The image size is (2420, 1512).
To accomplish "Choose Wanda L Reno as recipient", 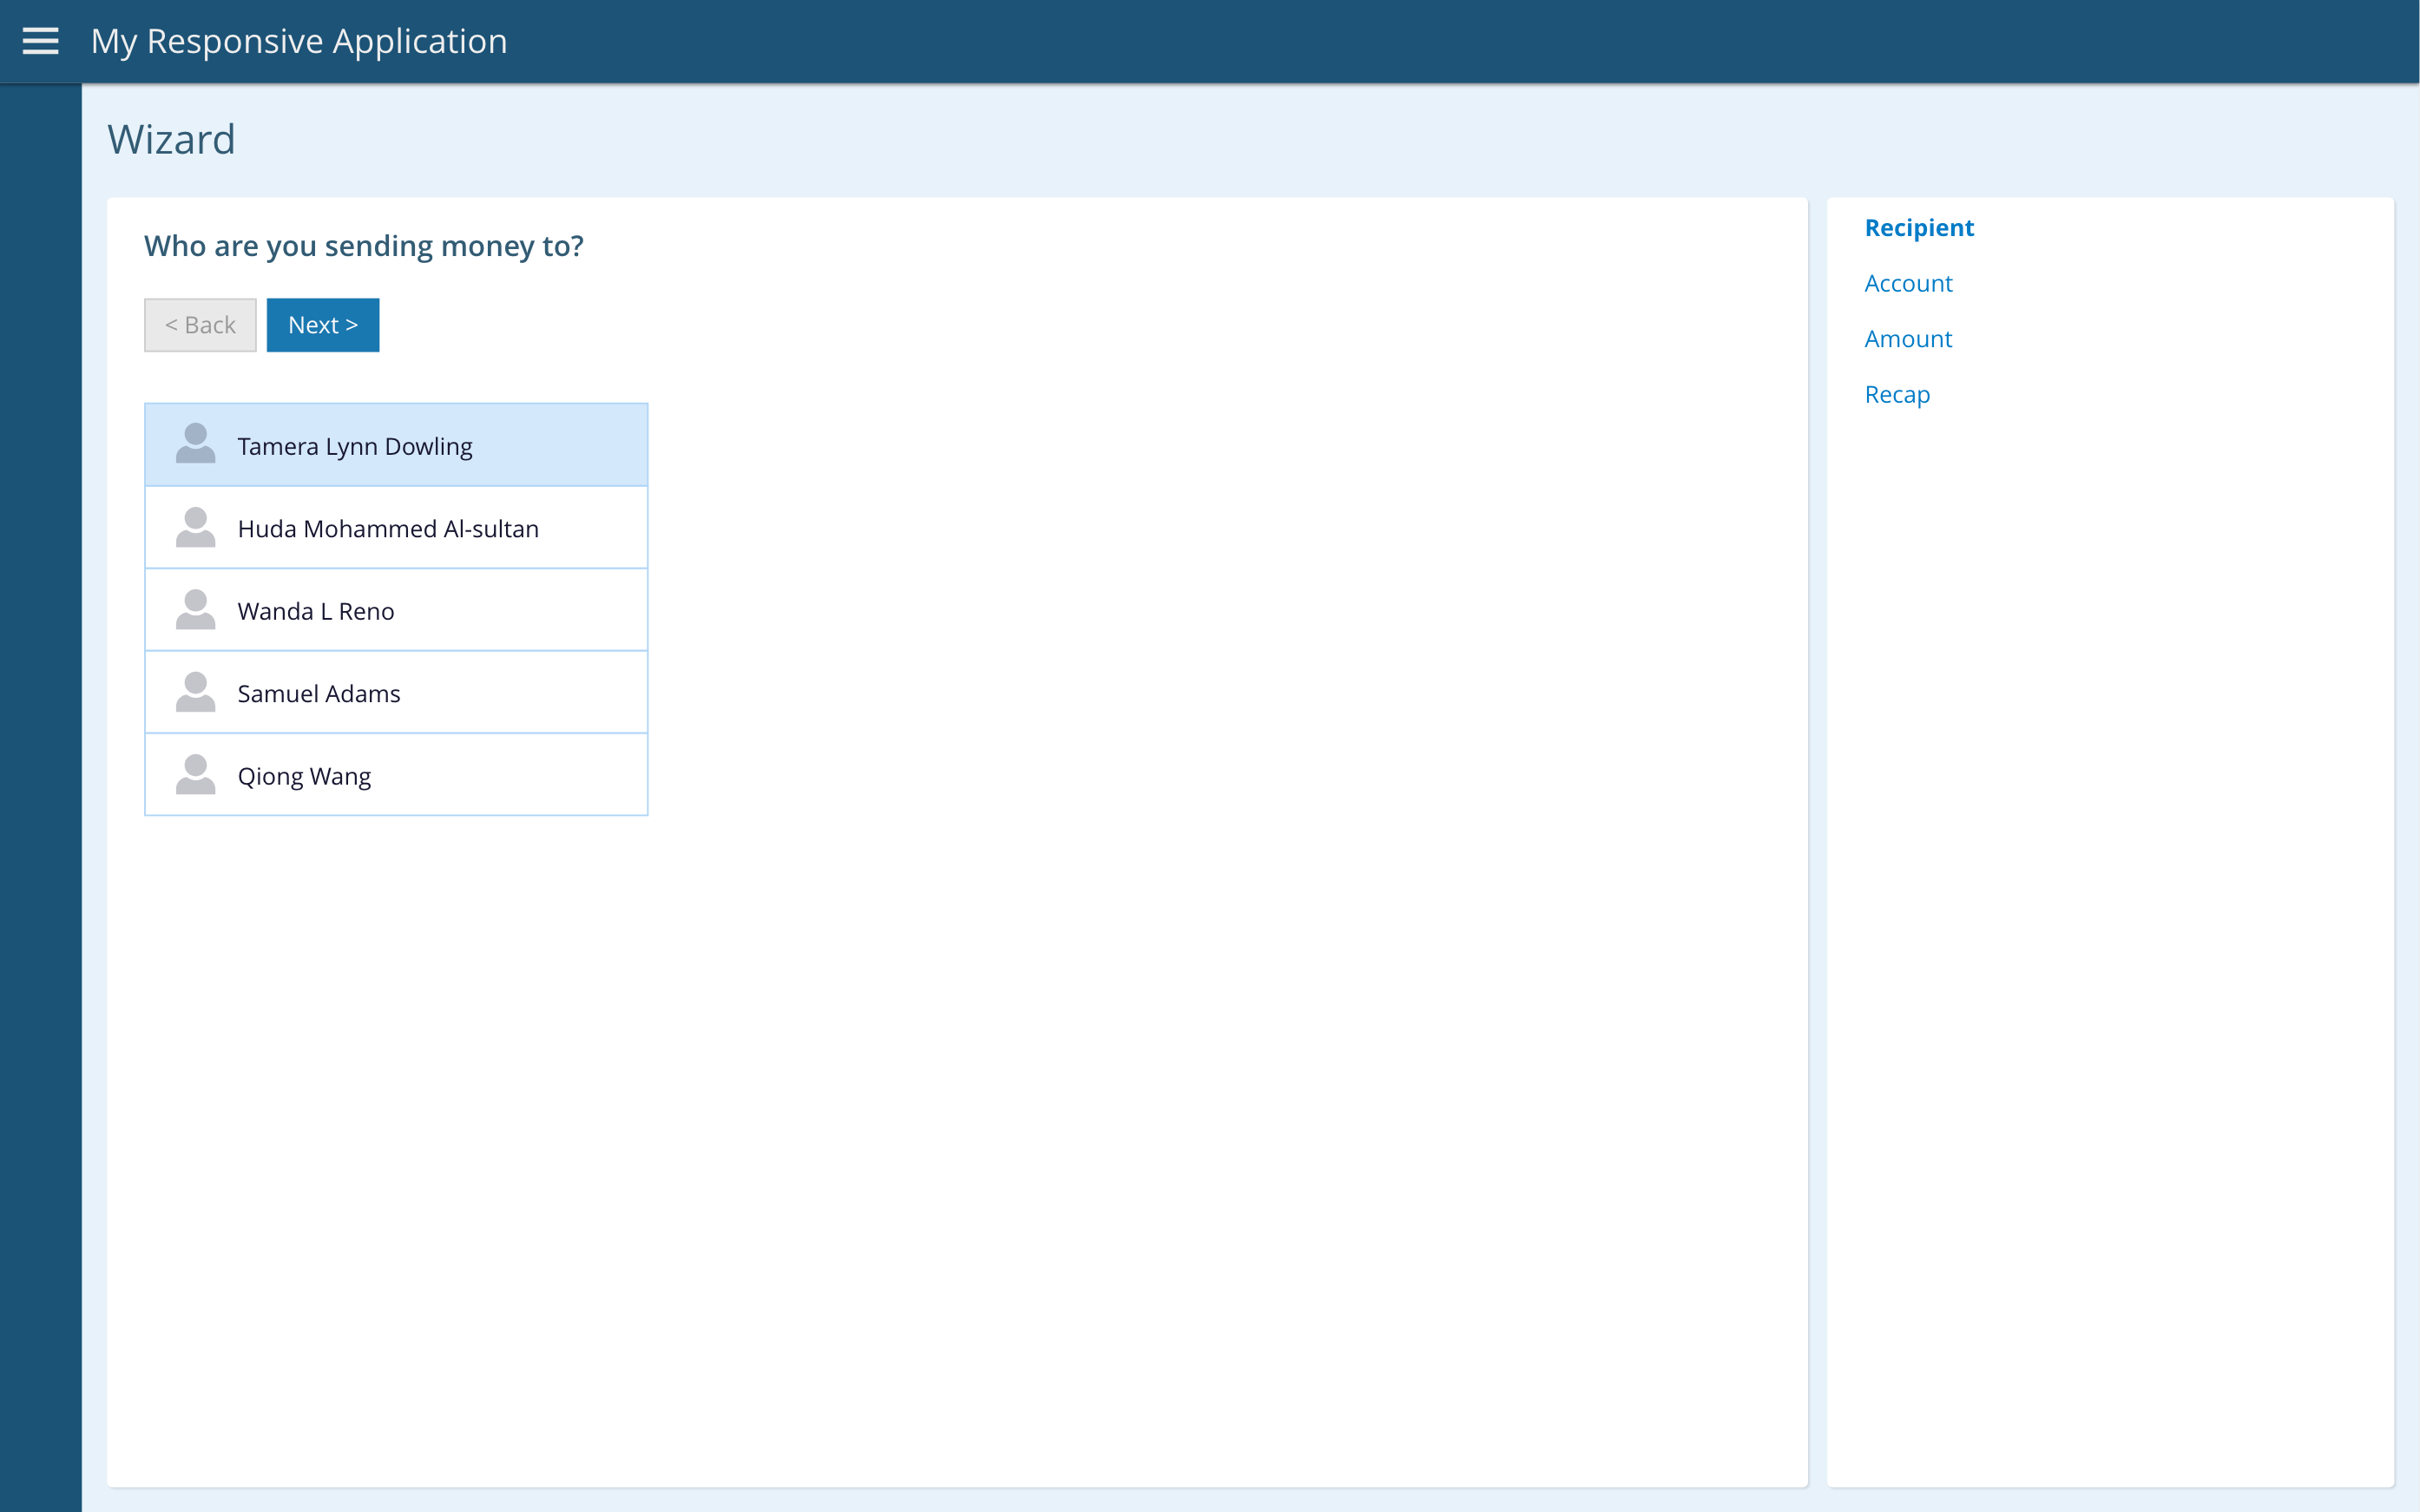I will pyautogui.click(x=316, y=611).
